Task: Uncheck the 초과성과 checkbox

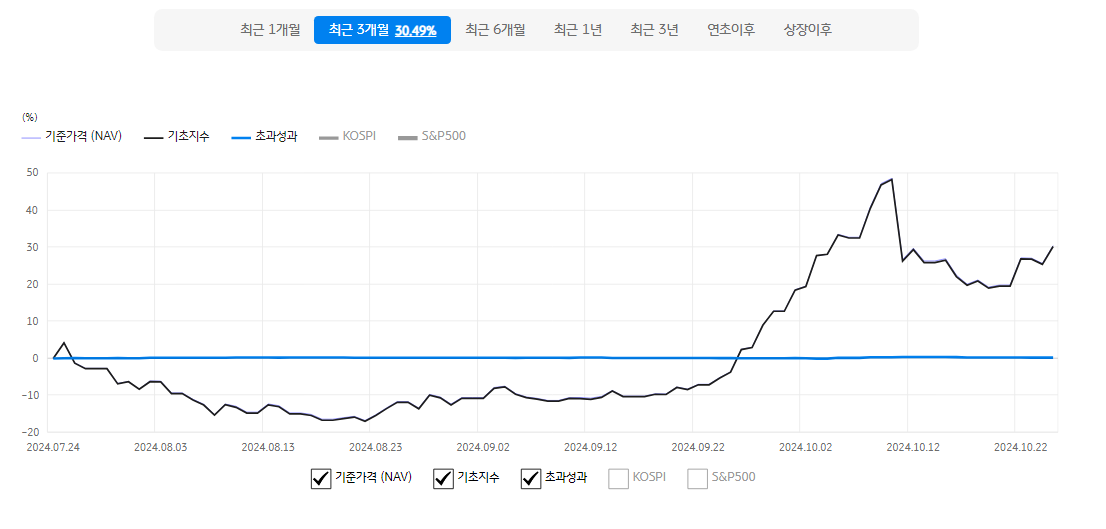Action: (531, 478)
